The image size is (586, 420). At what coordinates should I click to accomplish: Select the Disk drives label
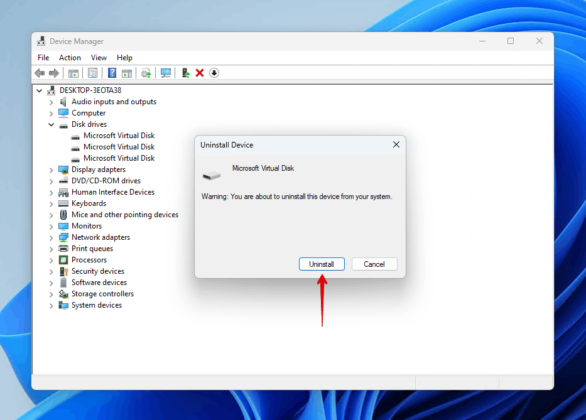89,124
